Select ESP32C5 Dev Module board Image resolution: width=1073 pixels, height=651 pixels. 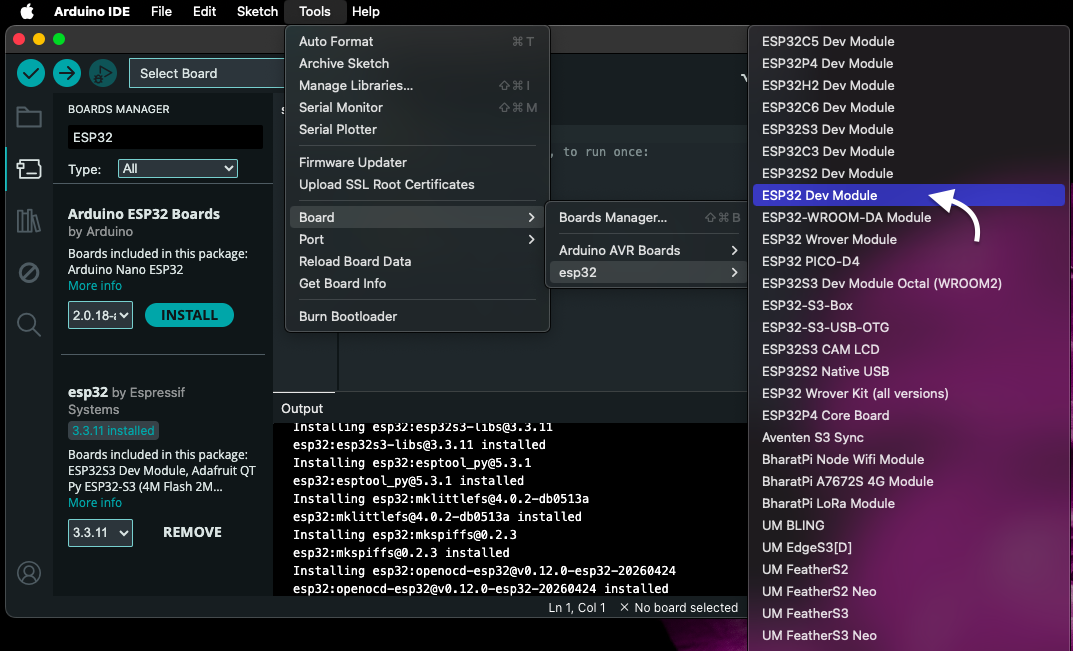pyautogui.click(x=909, y=41)
